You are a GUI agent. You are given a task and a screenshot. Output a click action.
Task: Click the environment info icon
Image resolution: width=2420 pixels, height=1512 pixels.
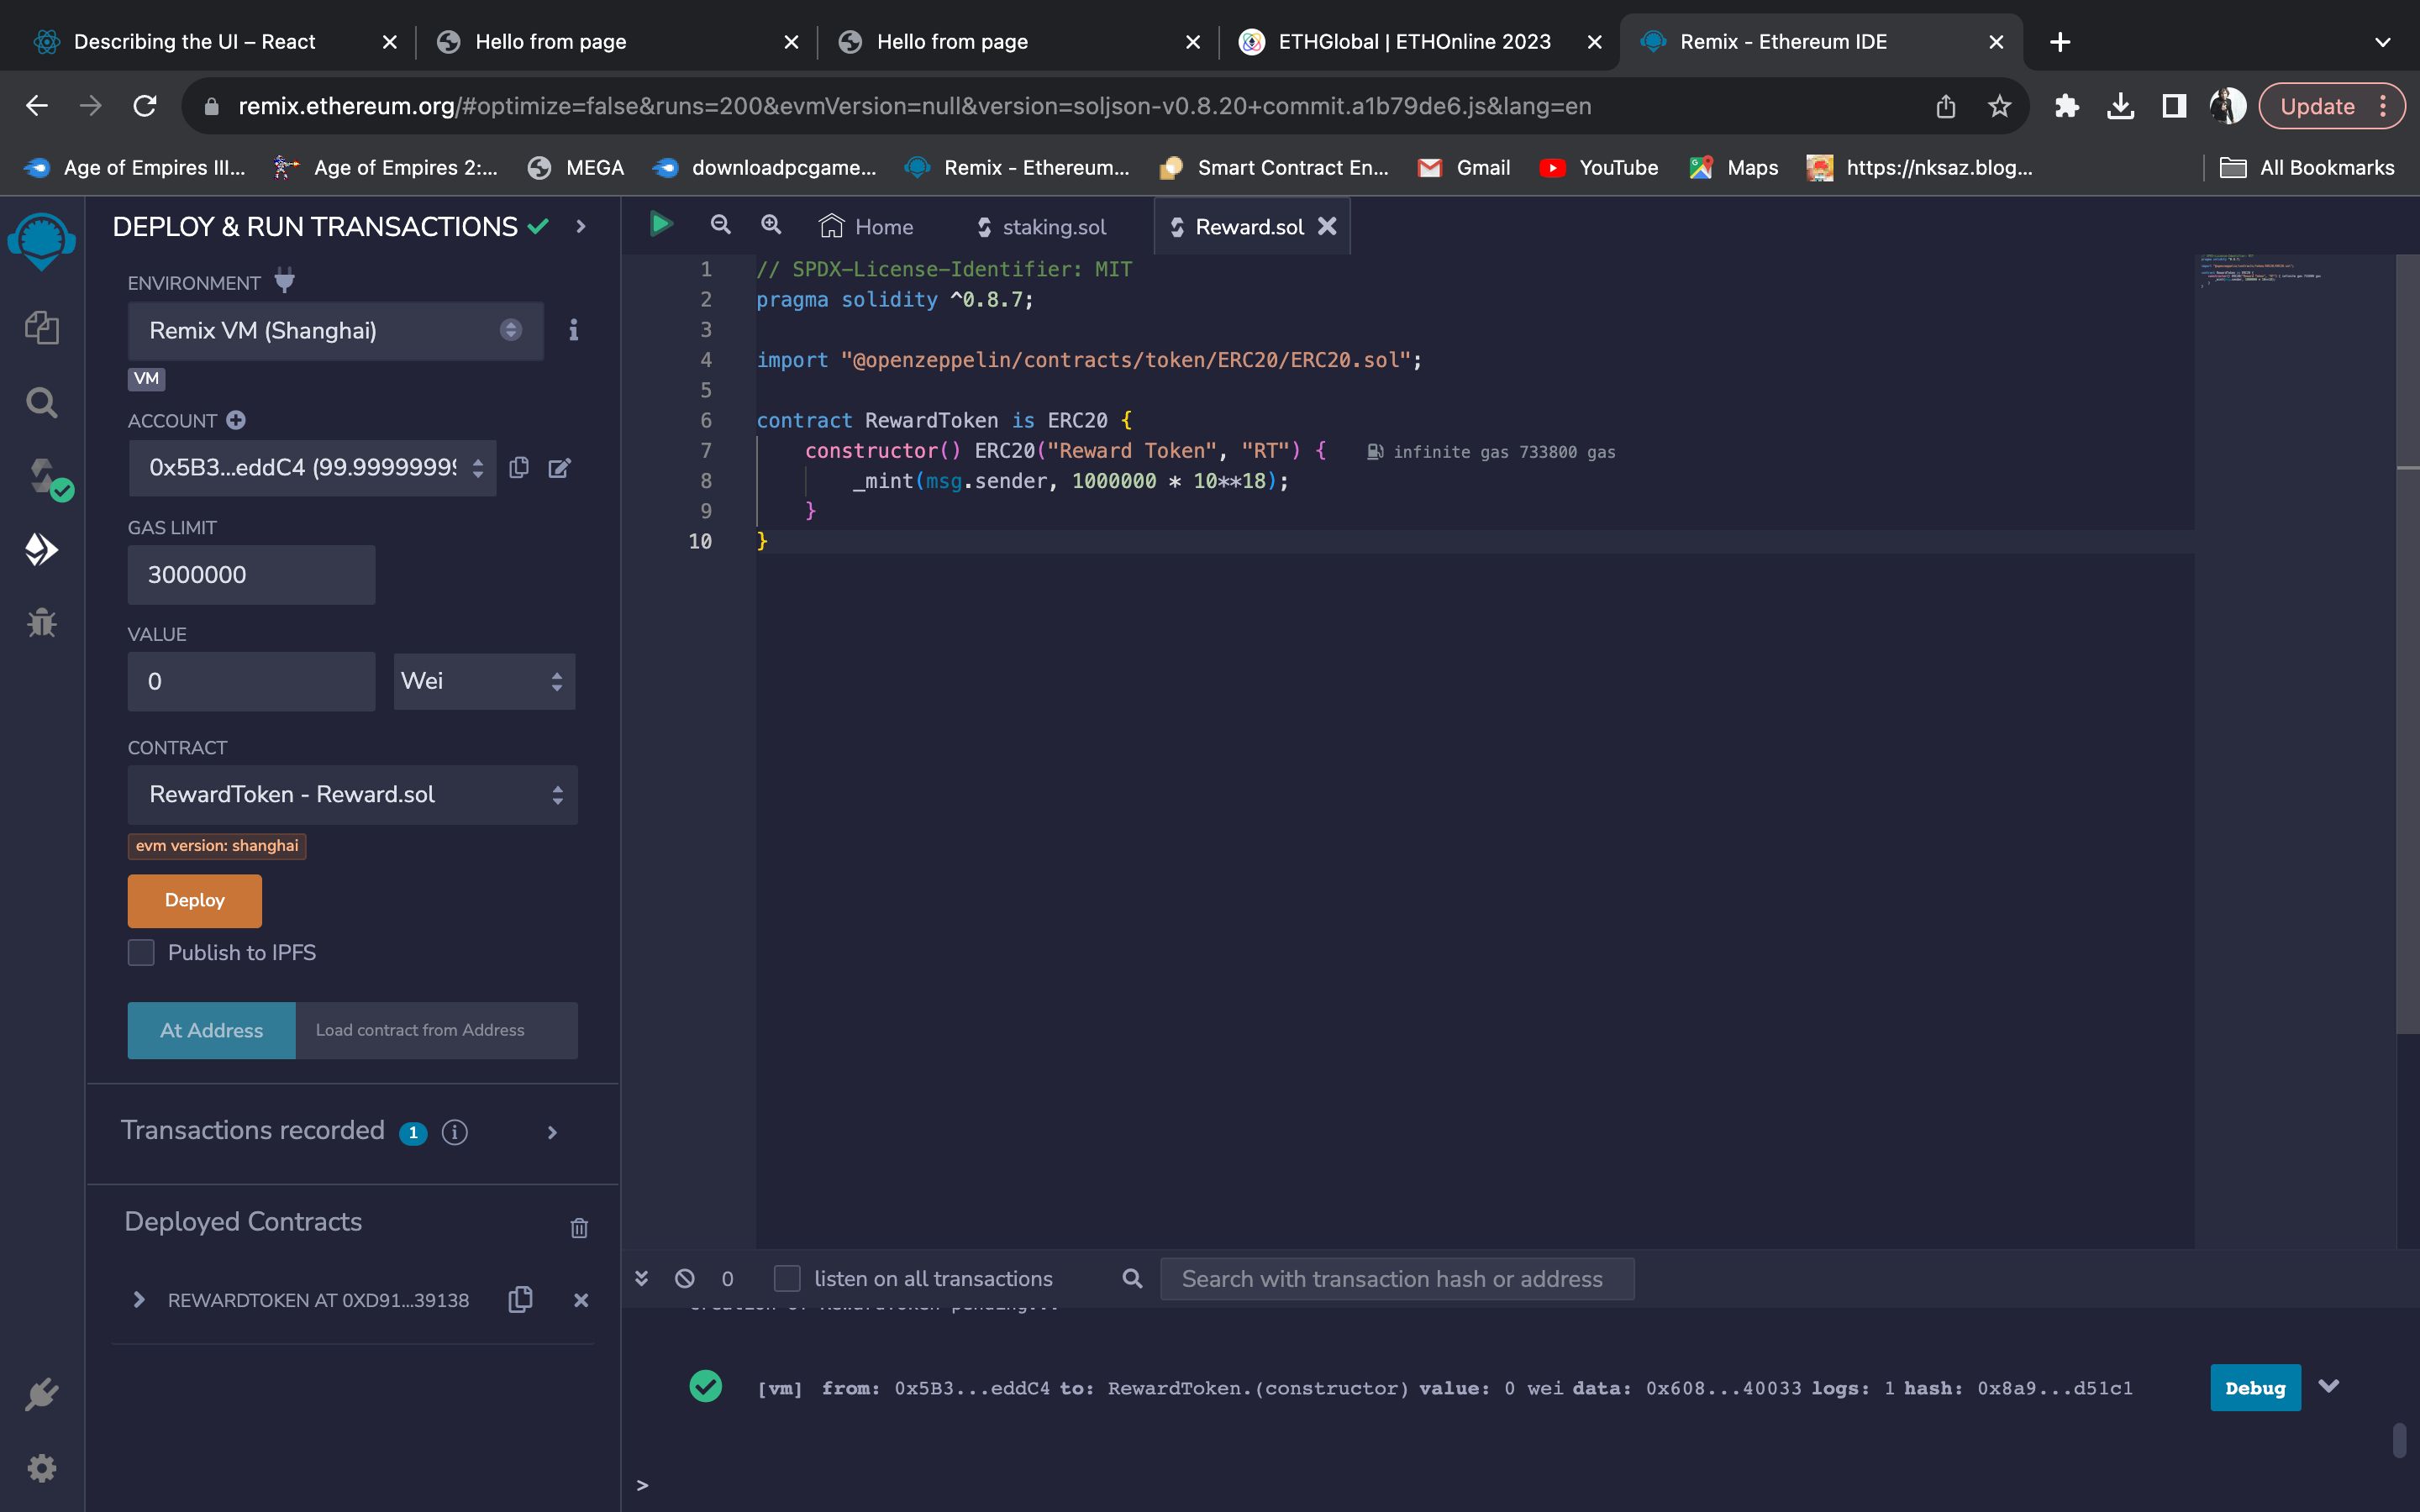point(573,330)
